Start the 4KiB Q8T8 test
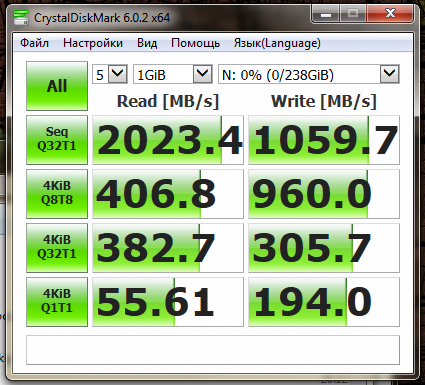This screenshot has width=425, height=385. pyautogui.click(x=57, y=194)
